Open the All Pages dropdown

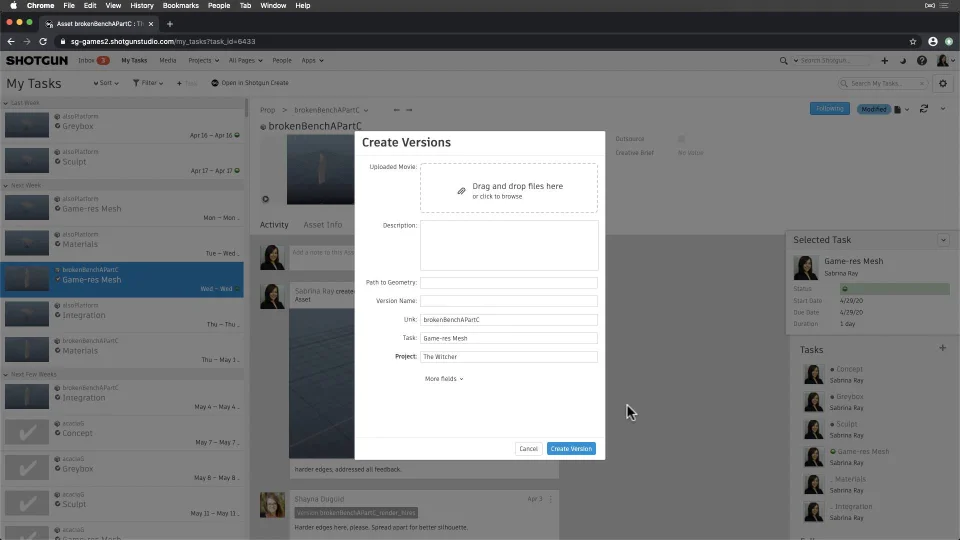245,61
